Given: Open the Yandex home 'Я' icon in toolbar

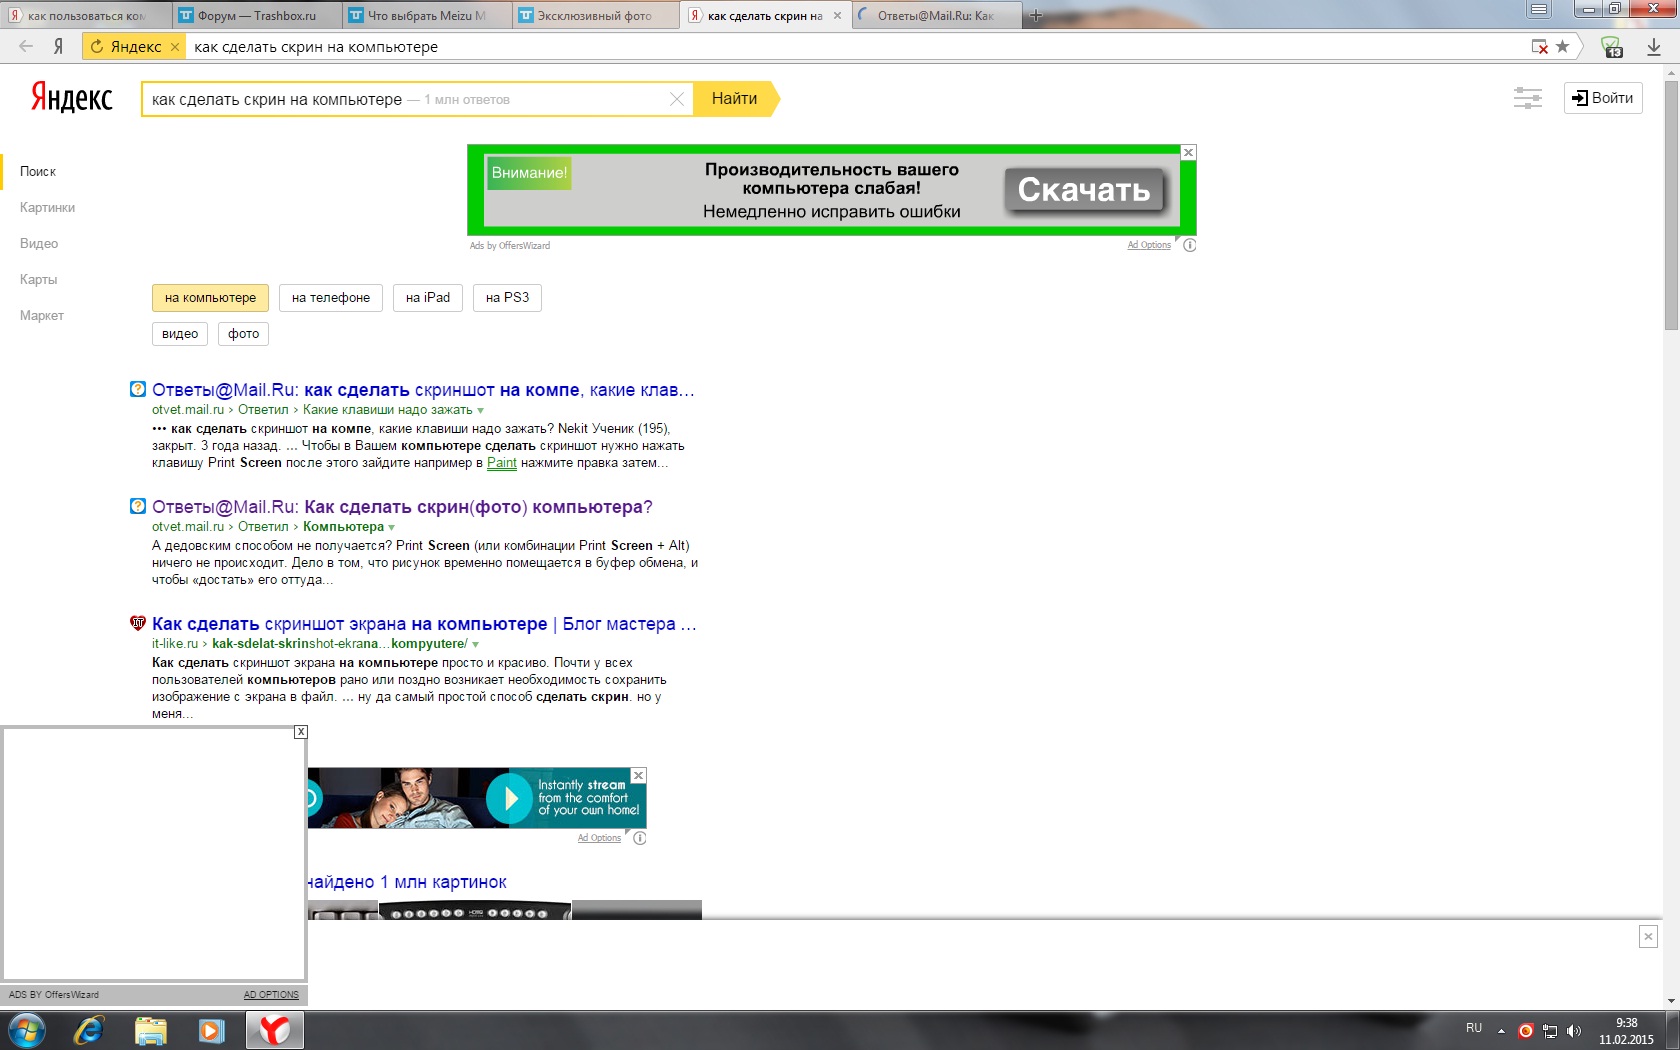Looking at the screenshot, I should coord(58,46).
